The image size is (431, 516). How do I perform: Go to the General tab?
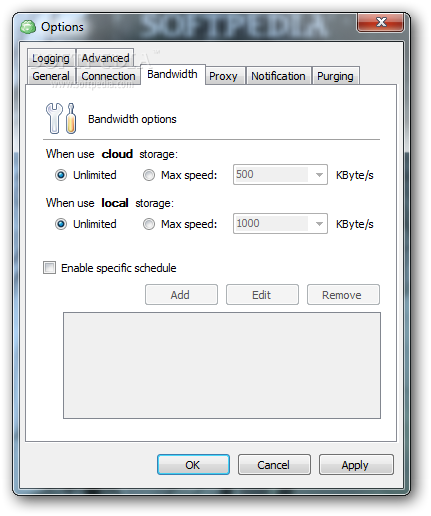pyautogui.click(x=51, y=76)
